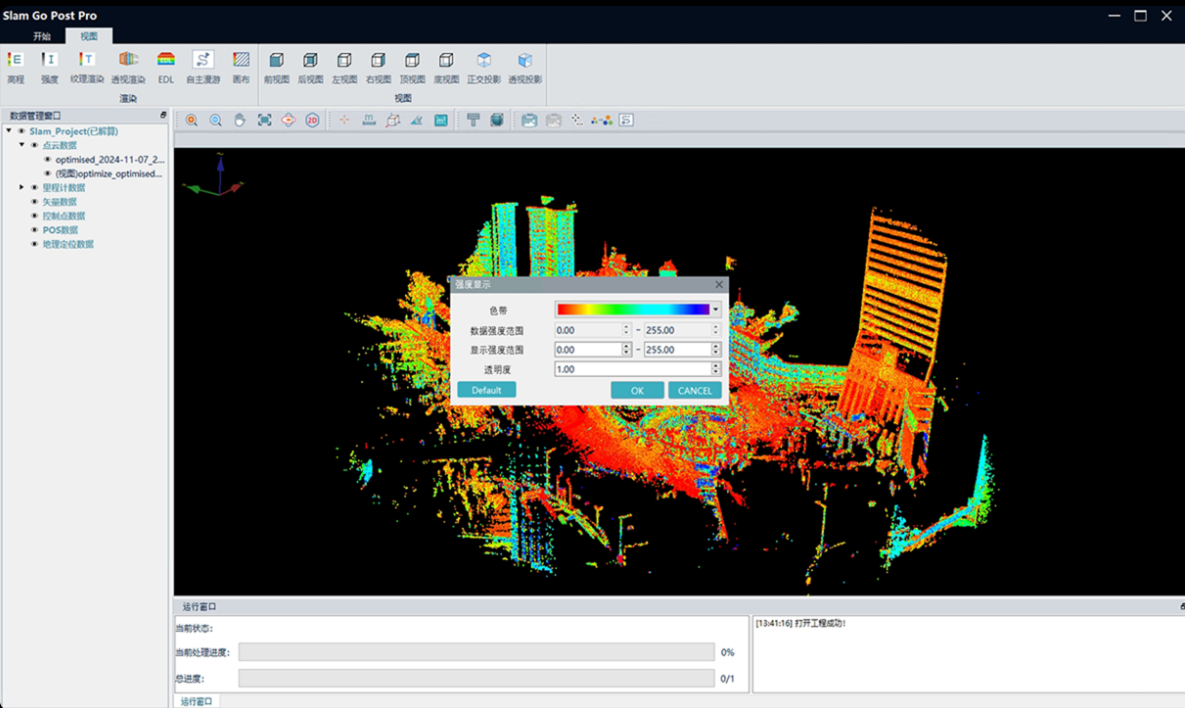Toggle eye icon for POS数据
1185x708 pixels.
[x=35, y=230]
